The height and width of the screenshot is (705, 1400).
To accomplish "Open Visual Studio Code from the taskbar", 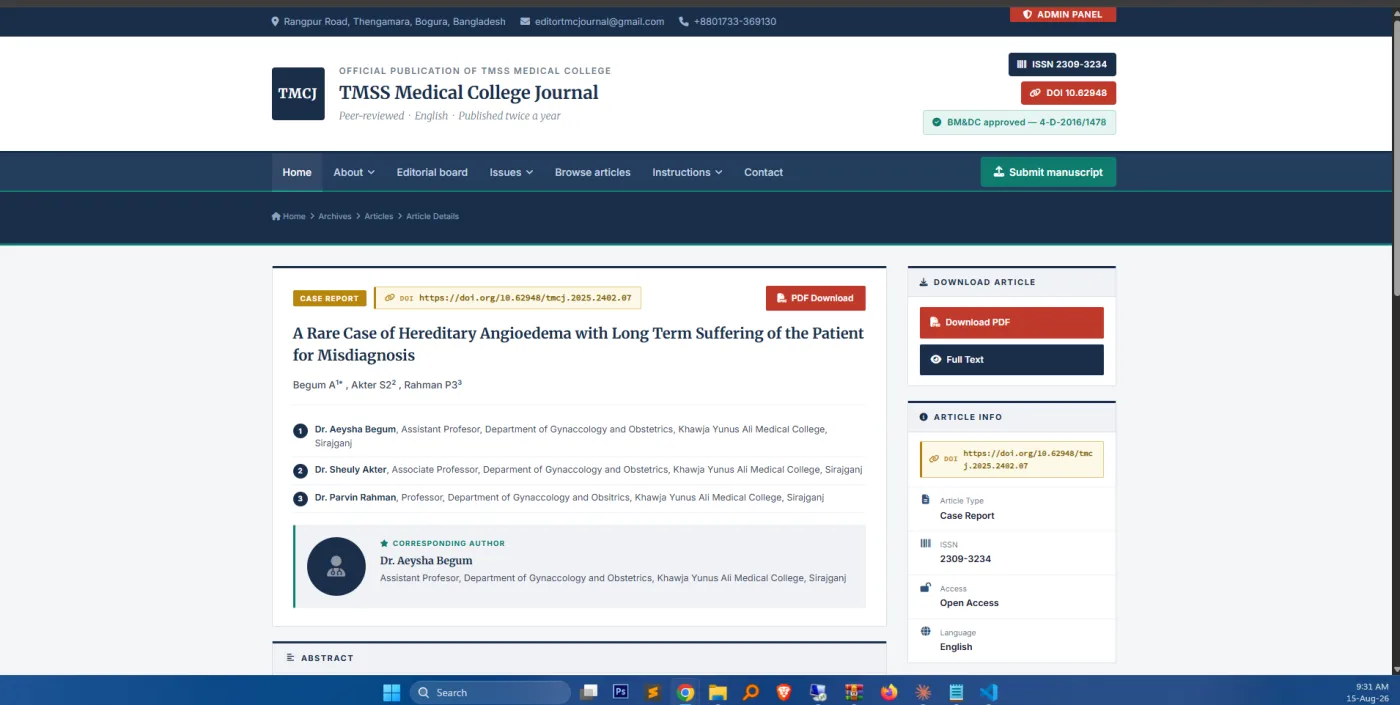I will (988, 692).
